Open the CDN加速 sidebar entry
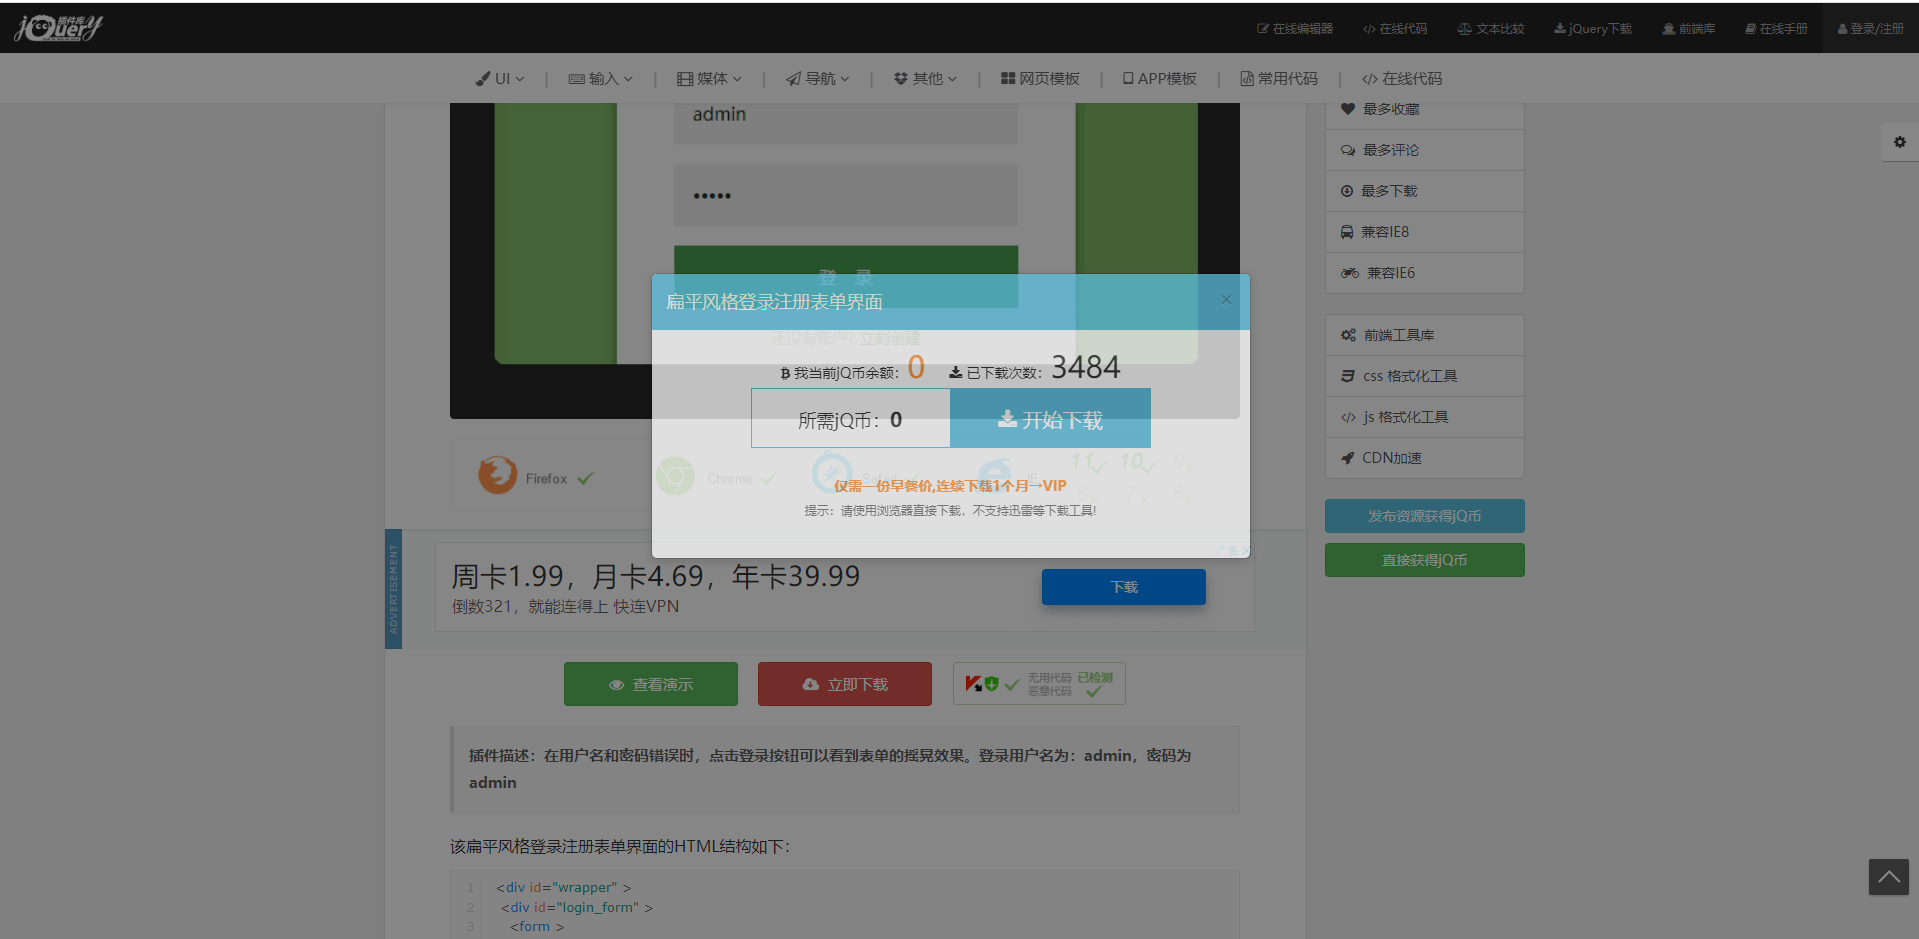 pyautogui.click(x=1425, y=458)
